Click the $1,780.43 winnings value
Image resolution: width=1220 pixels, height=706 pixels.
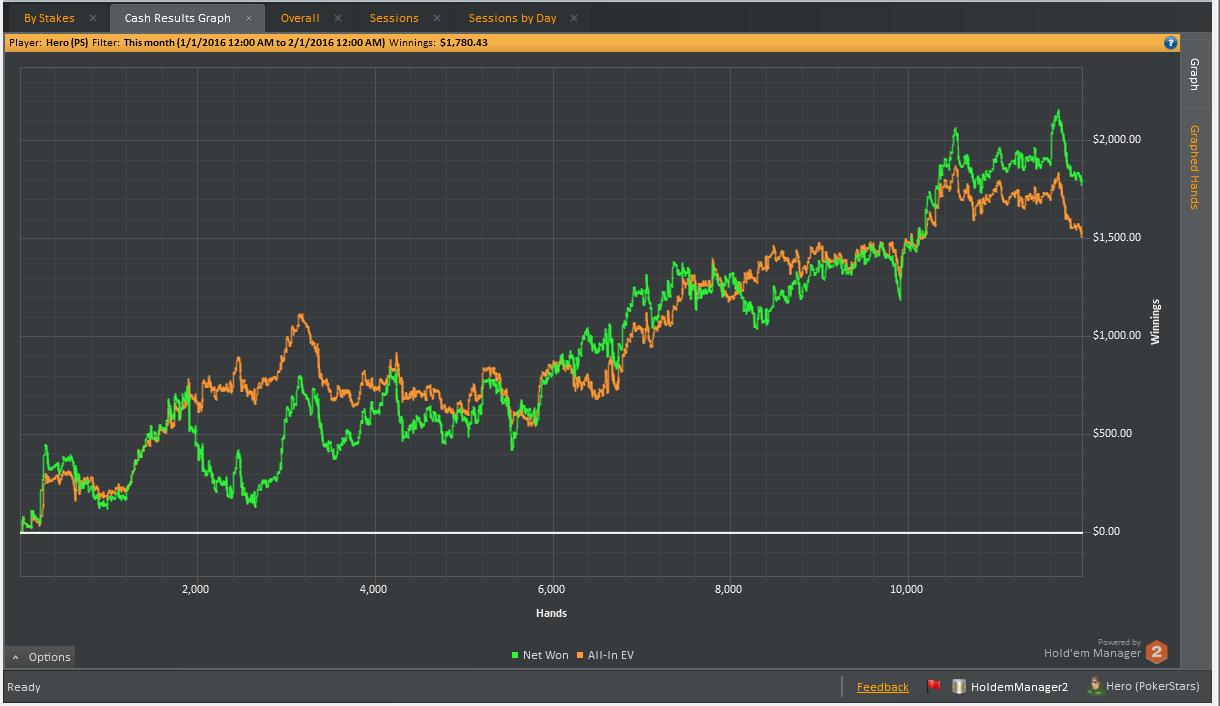464,43
